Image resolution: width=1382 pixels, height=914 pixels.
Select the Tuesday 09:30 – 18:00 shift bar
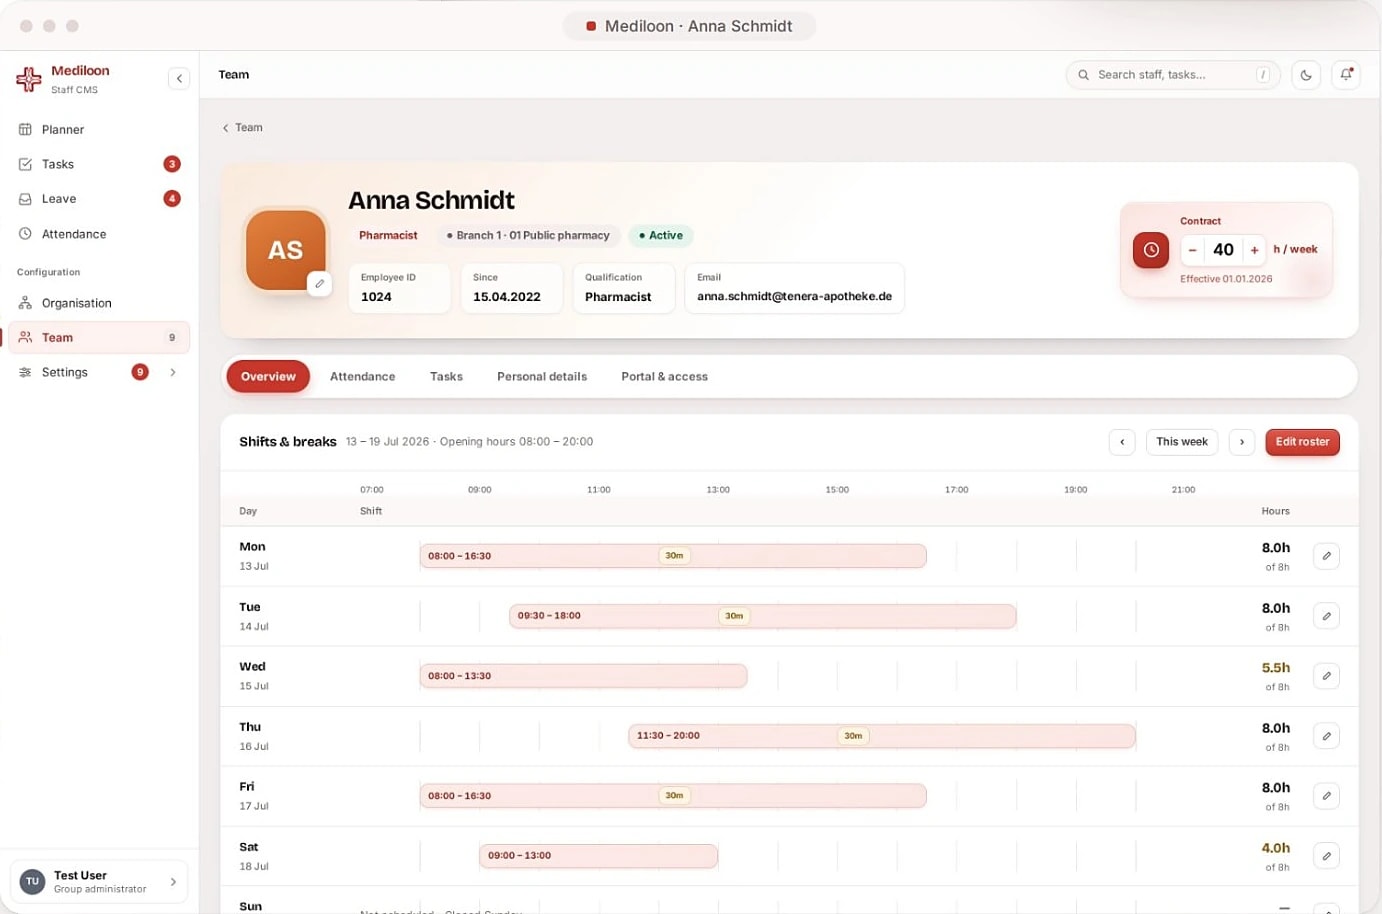click(x=763, y=616)
